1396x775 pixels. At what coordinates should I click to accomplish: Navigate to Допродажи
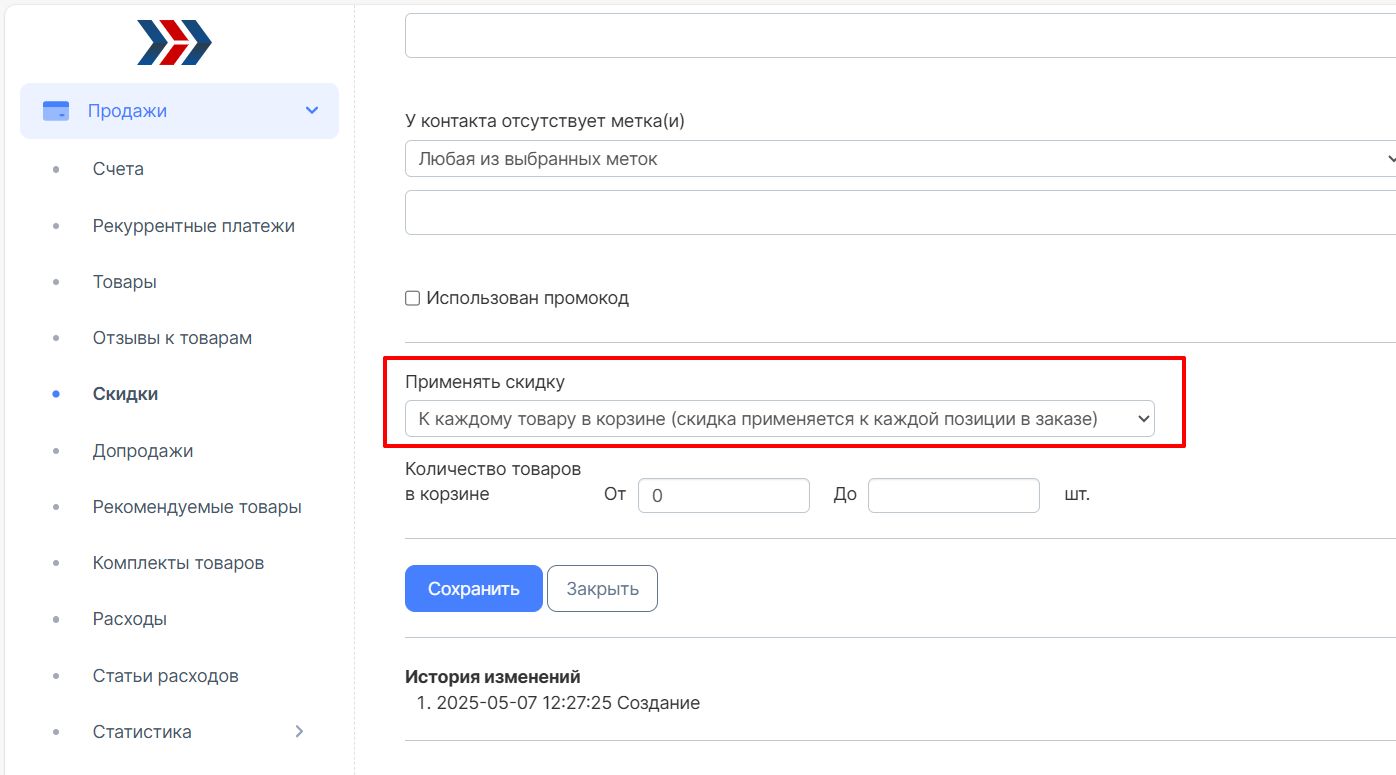(142, 451)
